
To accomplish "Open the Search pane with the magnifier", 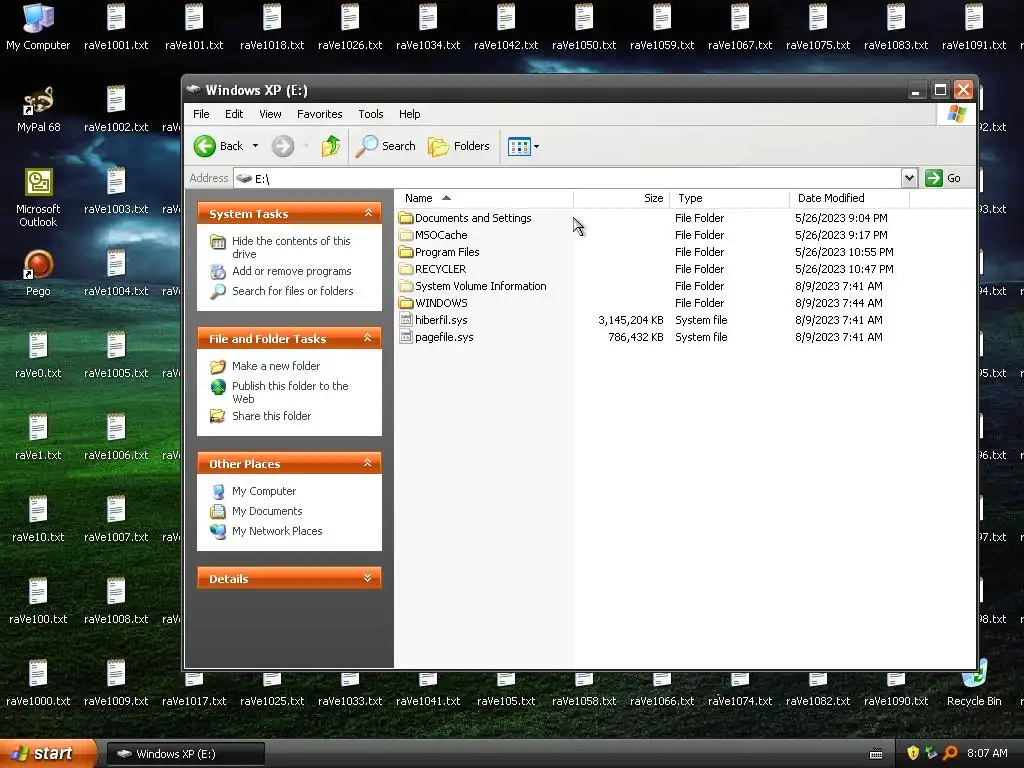I will [x=385, y=146].
